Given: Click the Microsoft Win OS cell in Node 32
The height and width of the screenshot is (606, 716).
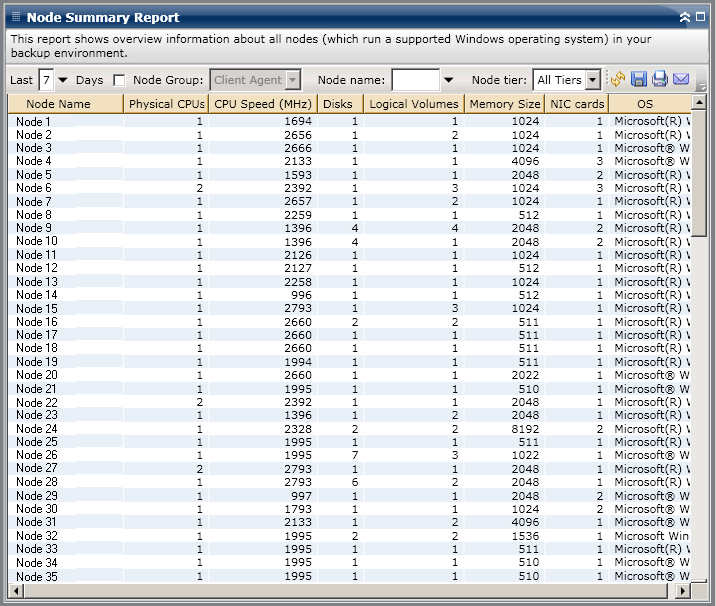Looking at the screenshot, I should click(652, 536).
